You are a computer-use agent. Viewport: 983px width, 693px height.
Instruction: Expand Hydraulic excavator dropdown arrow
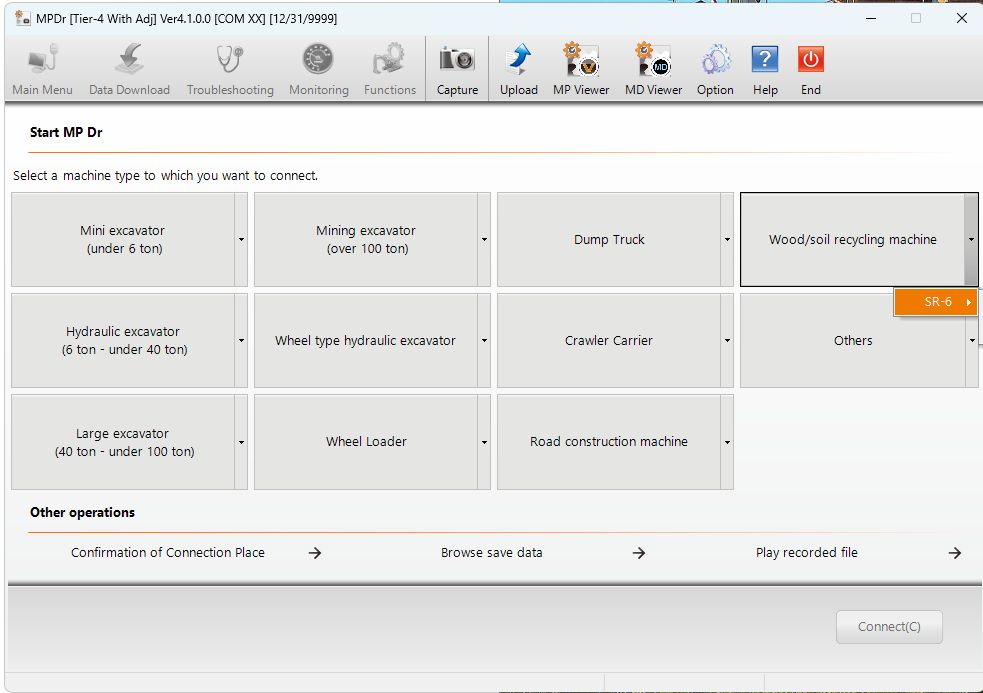click(x=241, y=341)
